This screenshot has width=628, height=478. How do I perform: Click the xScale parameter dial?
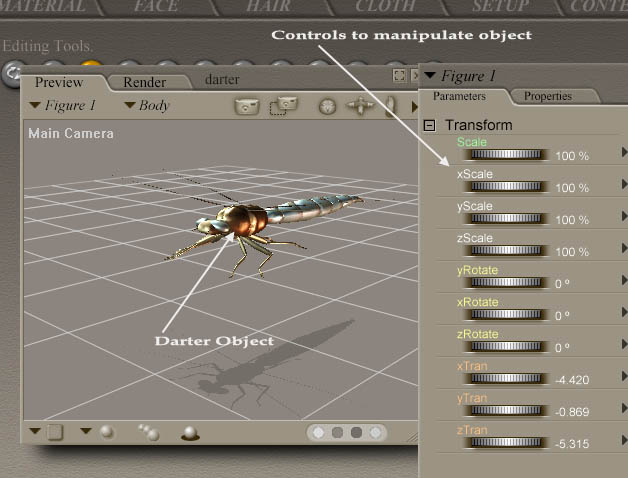click(506, 187)
